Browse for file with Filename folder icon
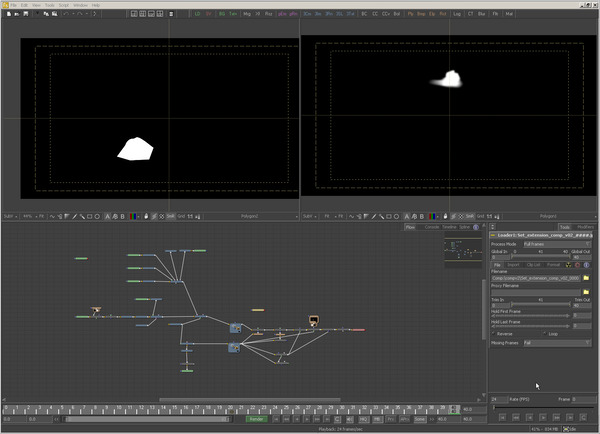Screen dimensions: 600x434 pos(586,278)
